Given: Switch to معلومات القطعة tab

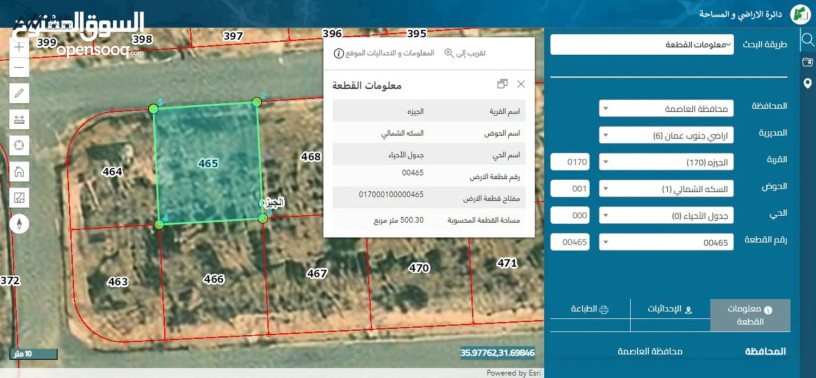Looking at the screenshot, I should (x=750, y=315).
